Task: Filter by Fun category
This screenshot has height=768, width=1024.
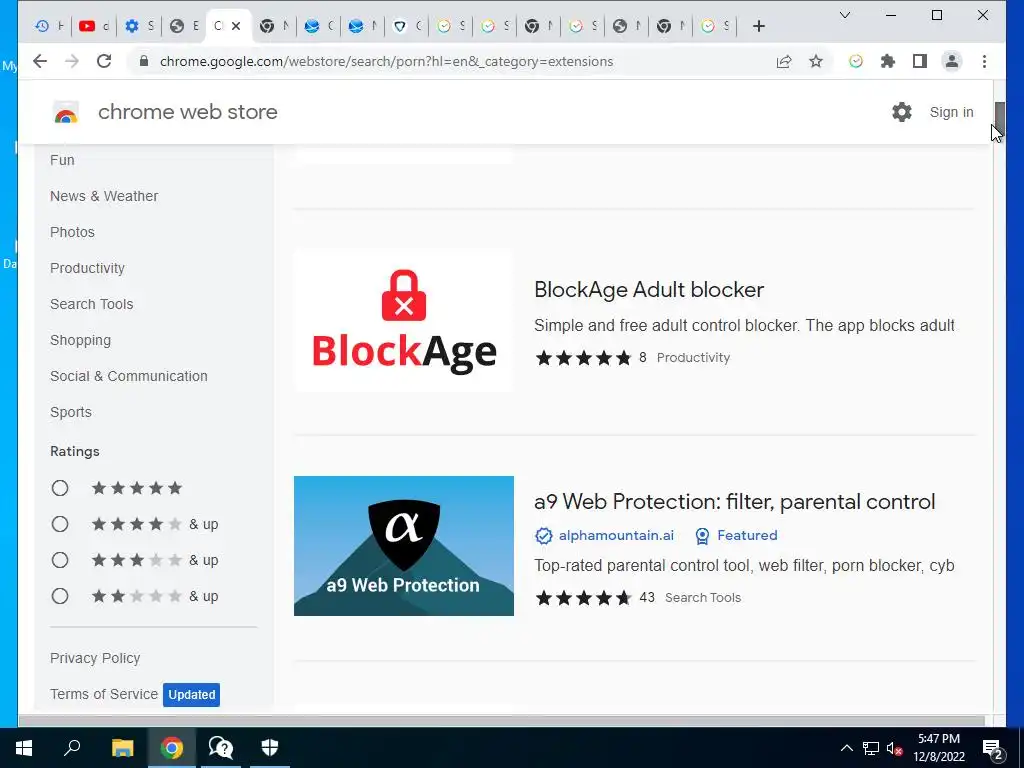Action: click(62, 160)
